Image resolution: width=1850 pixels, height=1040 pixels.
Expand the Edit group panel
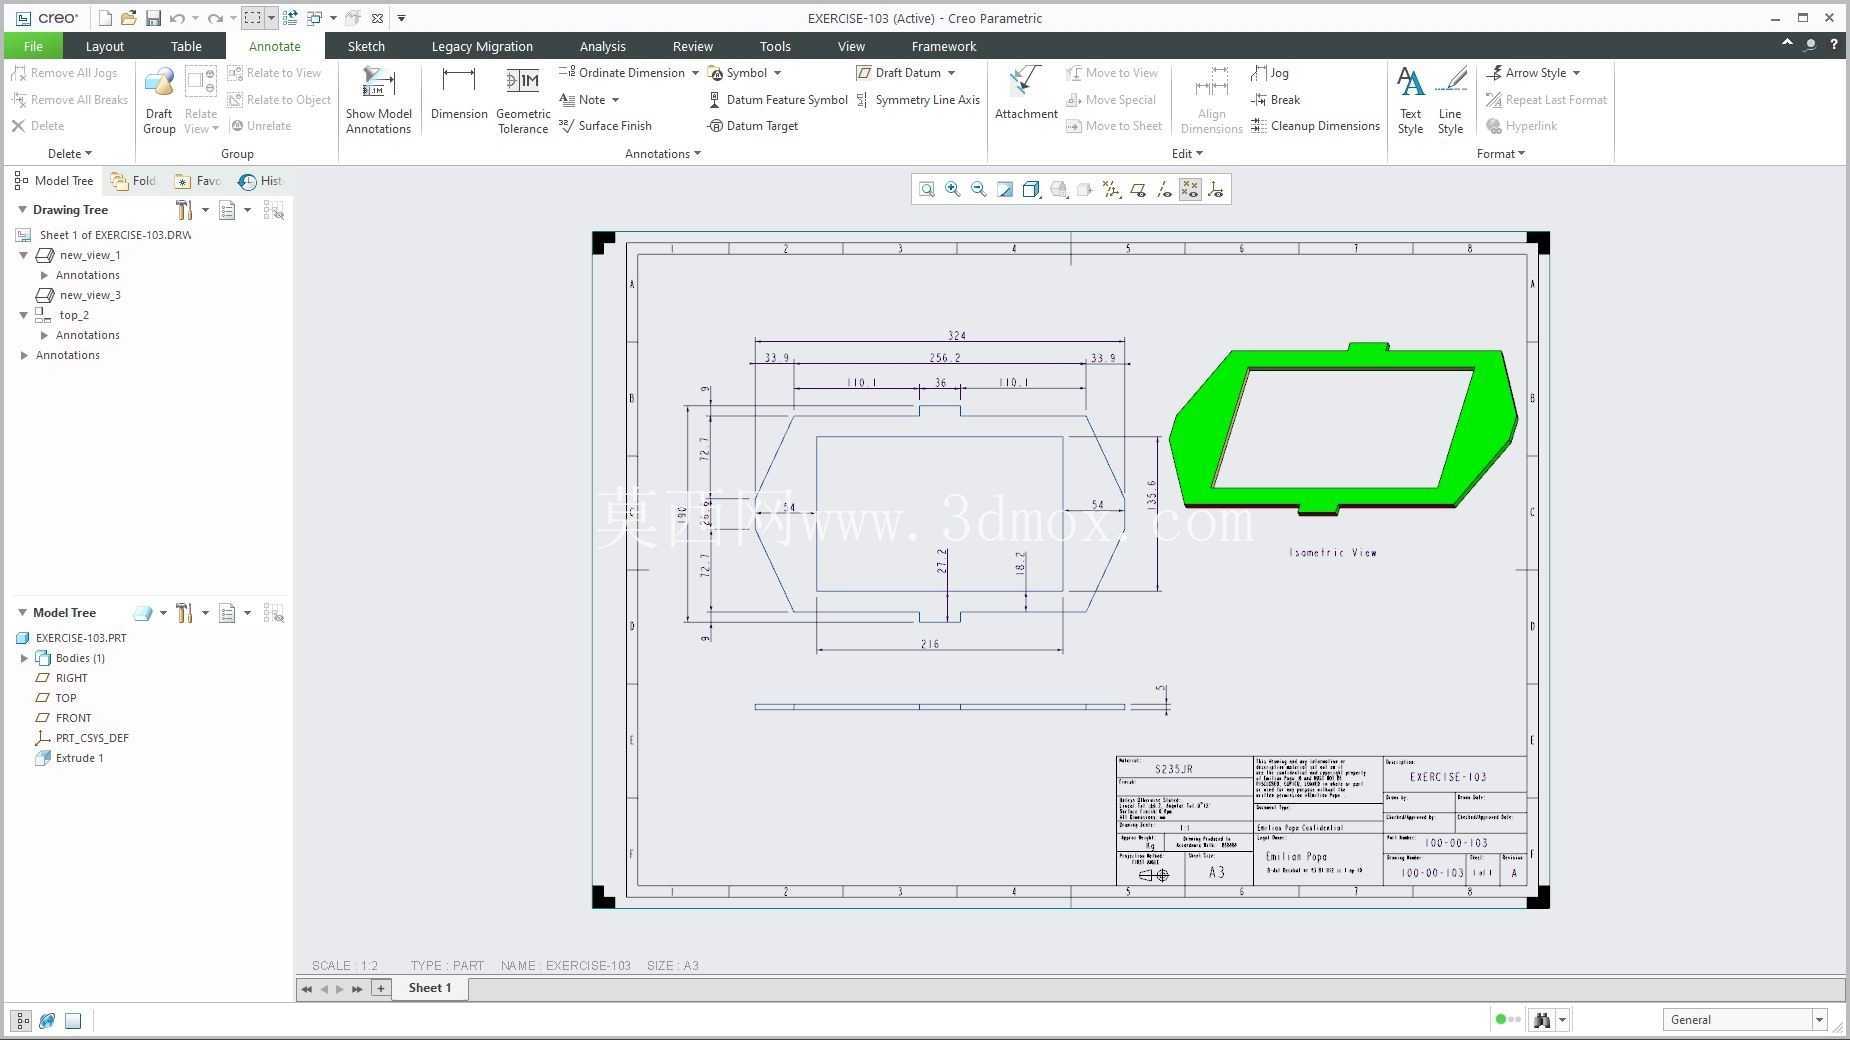[x=1187, y=154]
